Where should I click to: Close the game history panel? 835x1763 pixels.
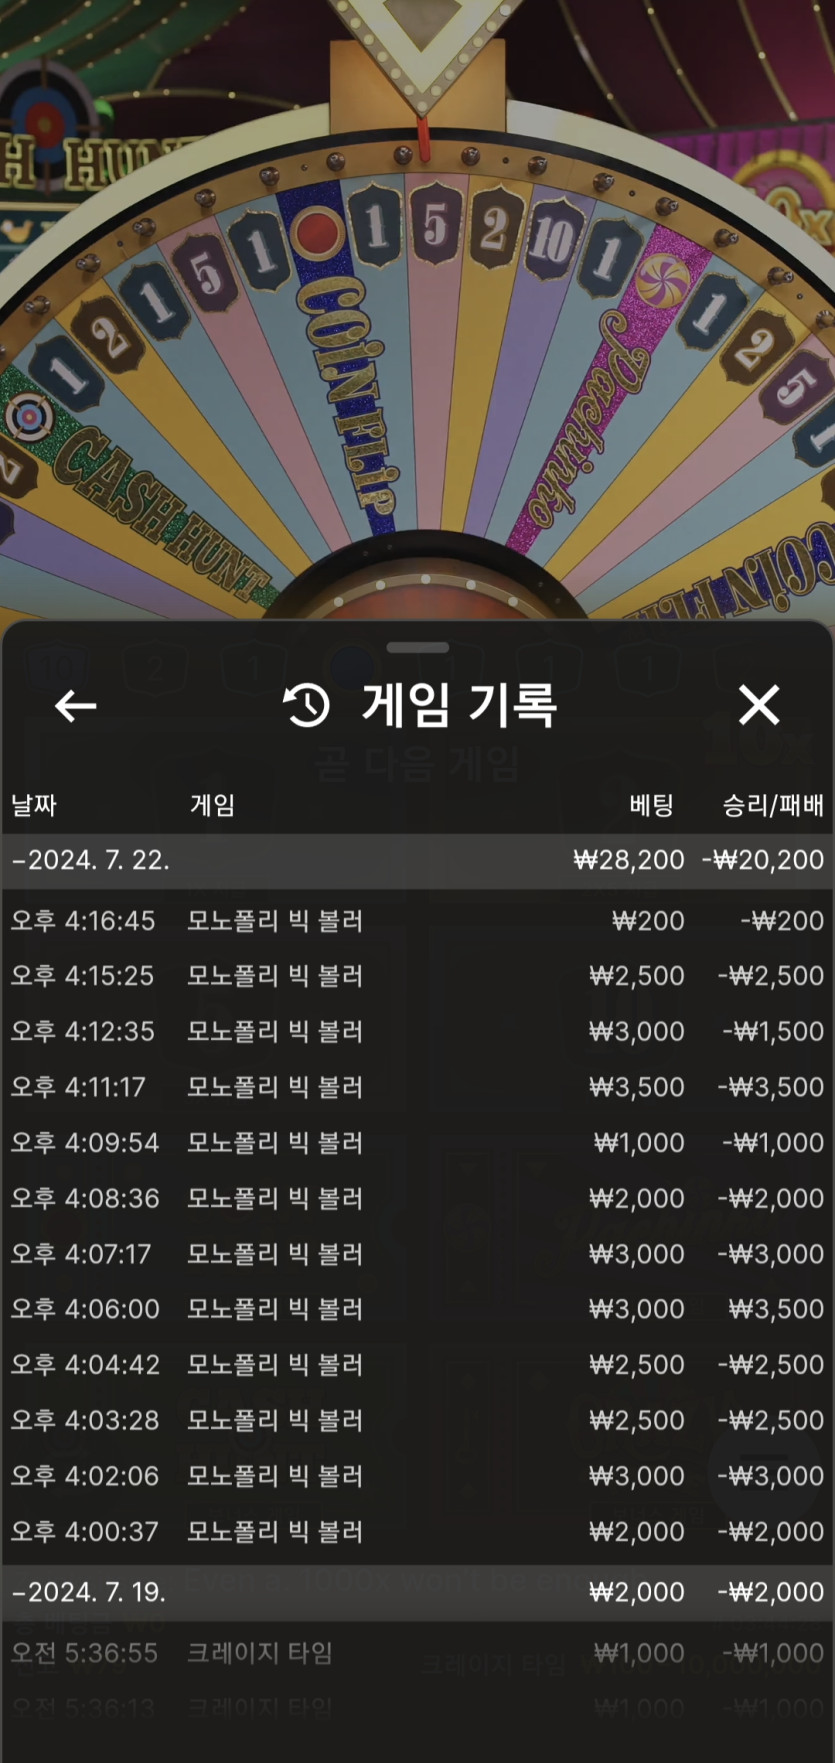(x=759, y=705)
